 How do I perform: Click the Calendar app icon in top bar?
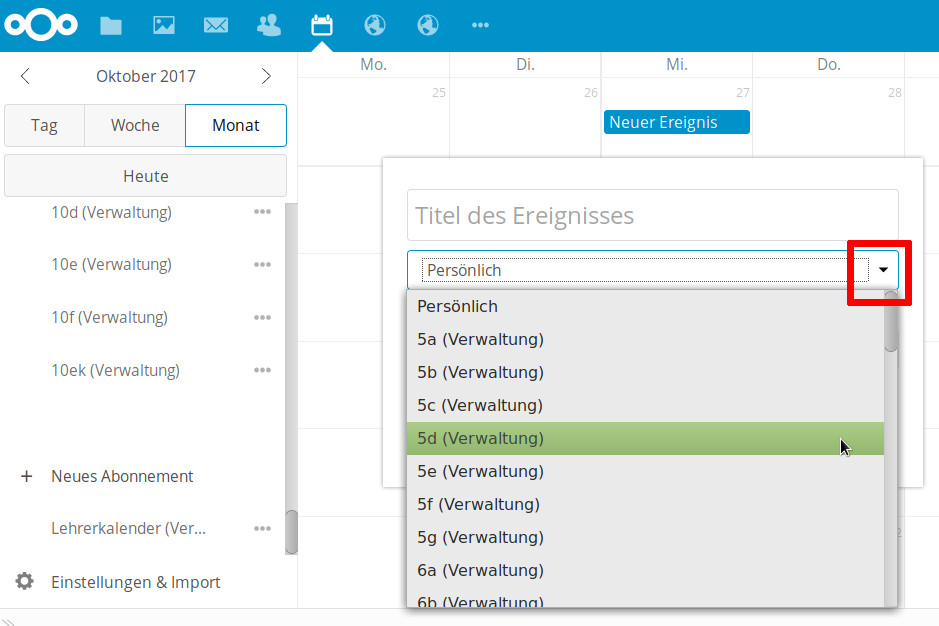tap(321, 25)
